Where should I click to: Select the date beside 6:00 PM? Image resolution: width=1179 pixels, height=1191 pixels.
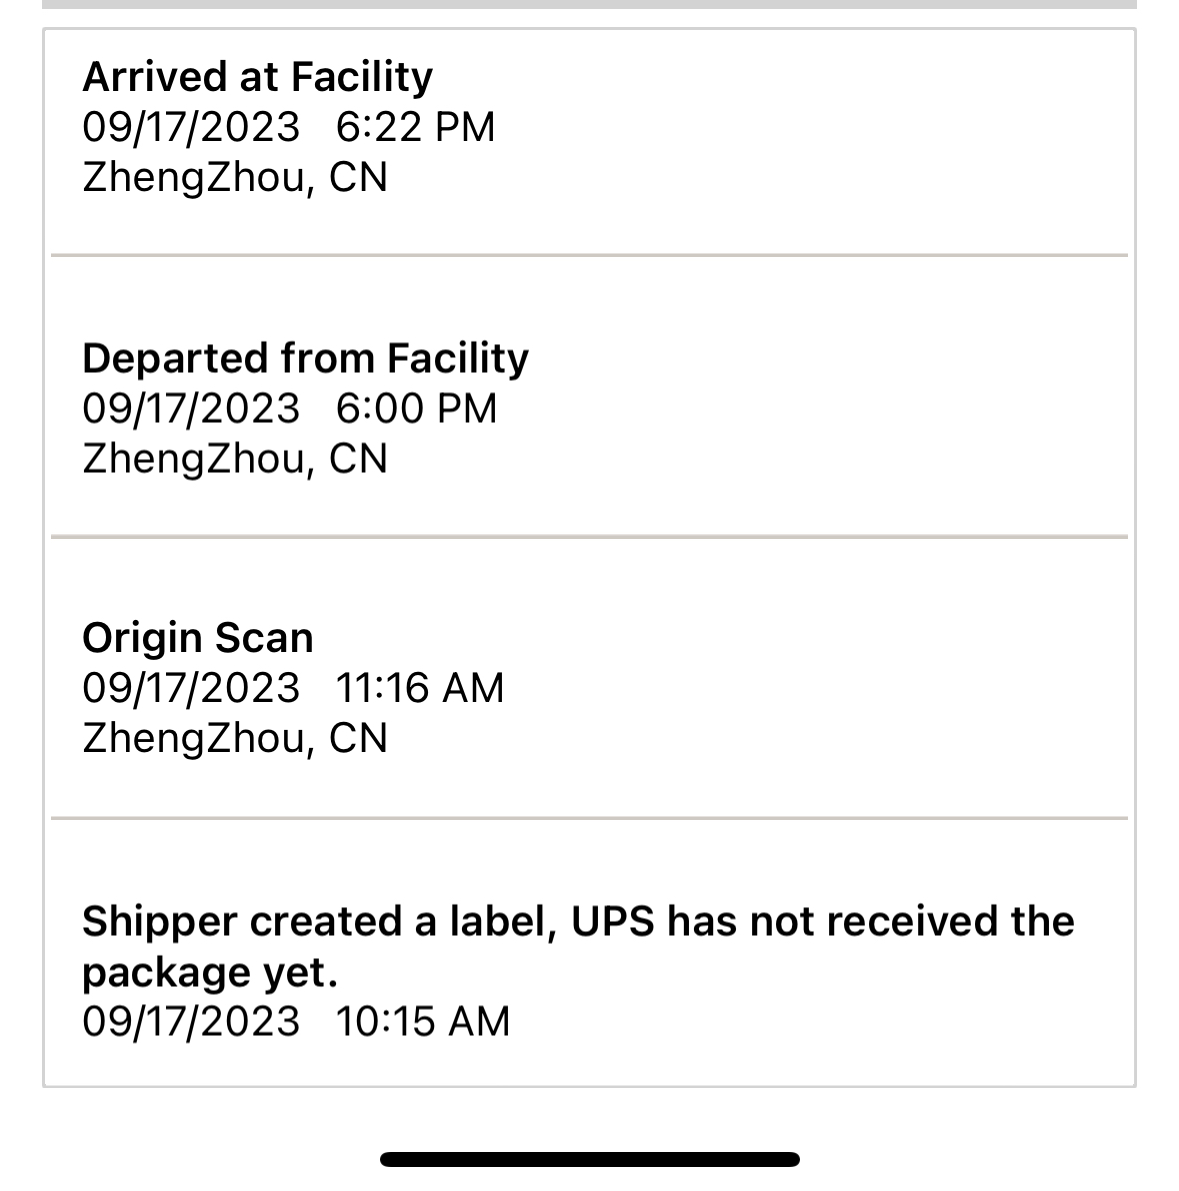[x=191, y=408]
